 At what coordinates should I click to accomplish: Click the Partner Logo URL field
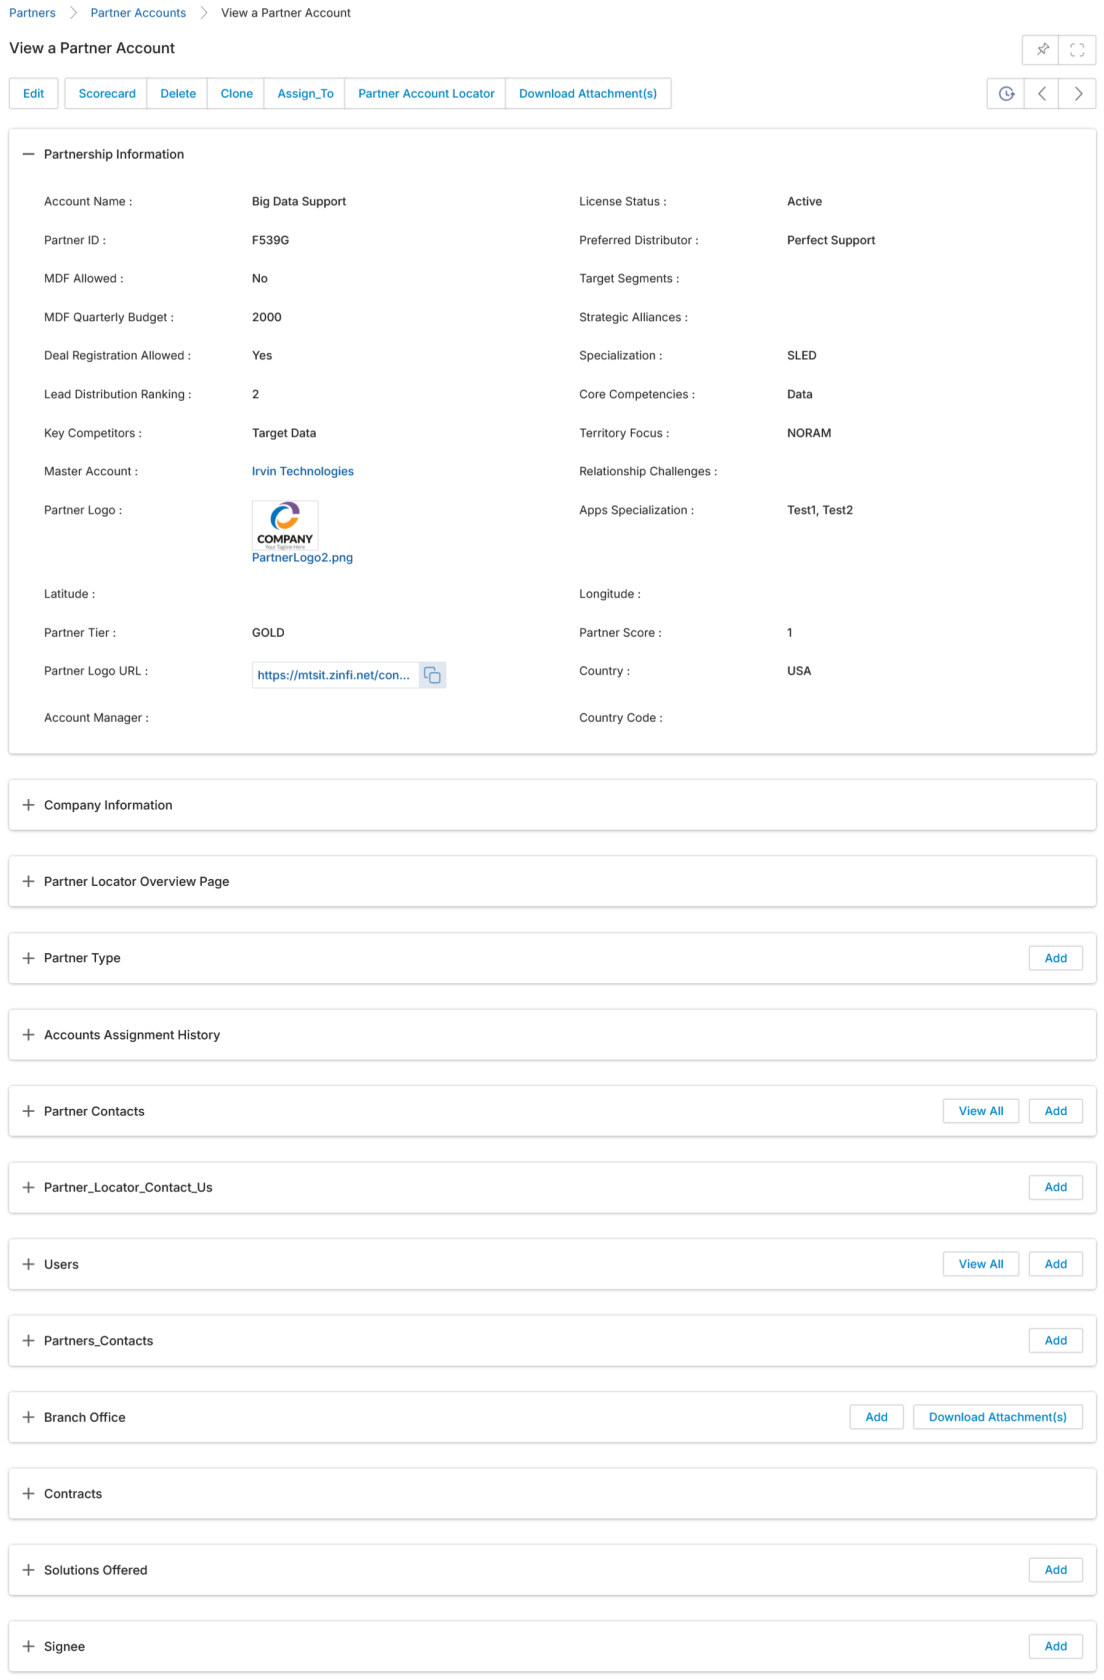(x=335, y=675)
